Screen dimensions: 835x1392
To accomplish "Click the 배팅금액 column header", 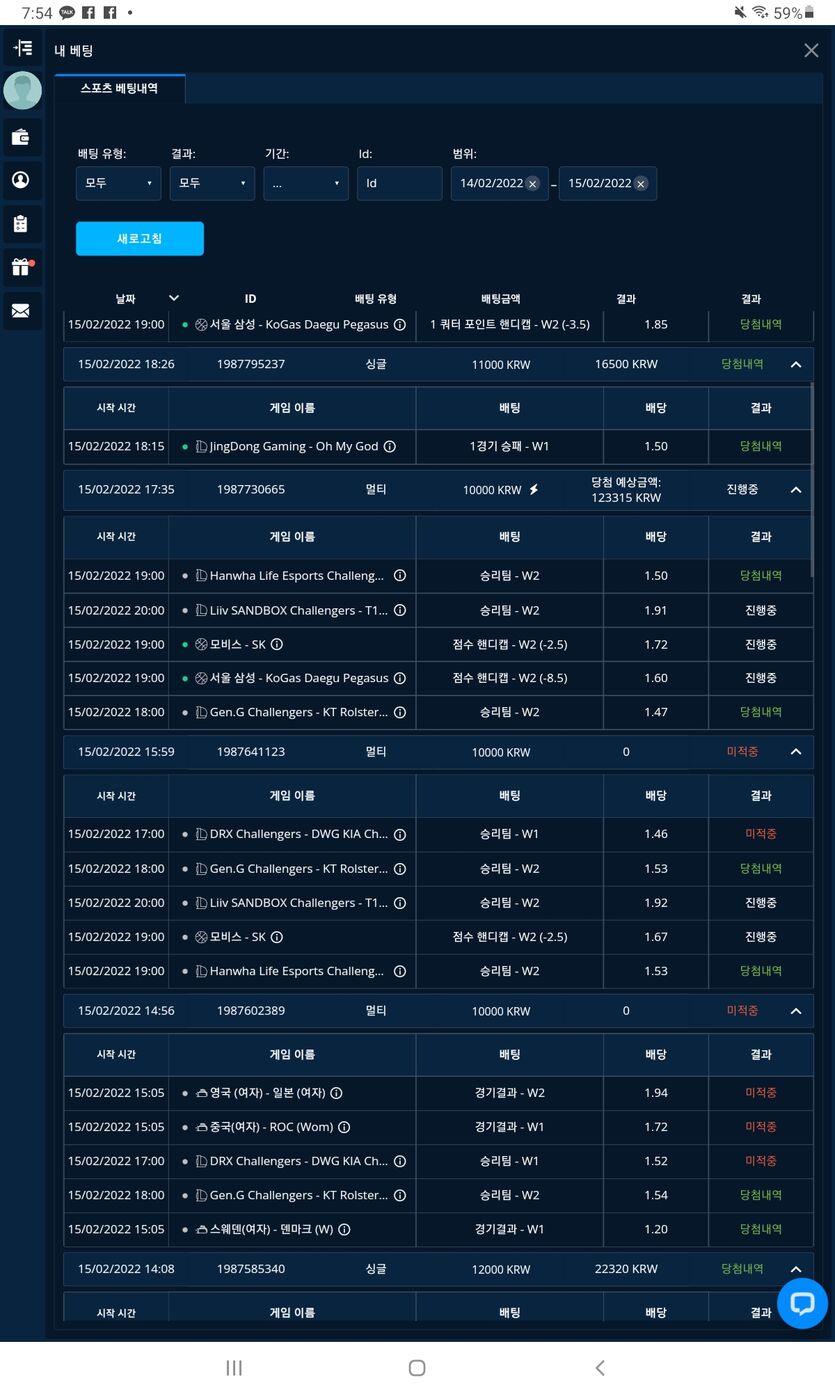I will tap(501, 299).
